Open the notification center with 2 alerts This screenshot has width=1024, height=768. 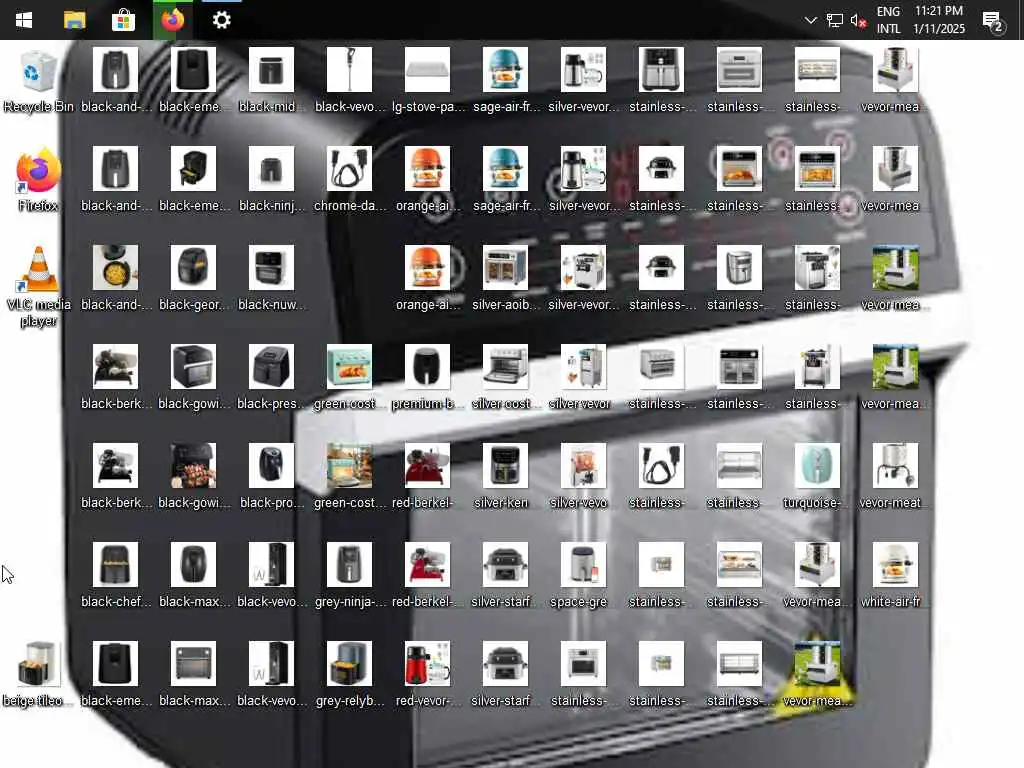click(x=993, y=21)
